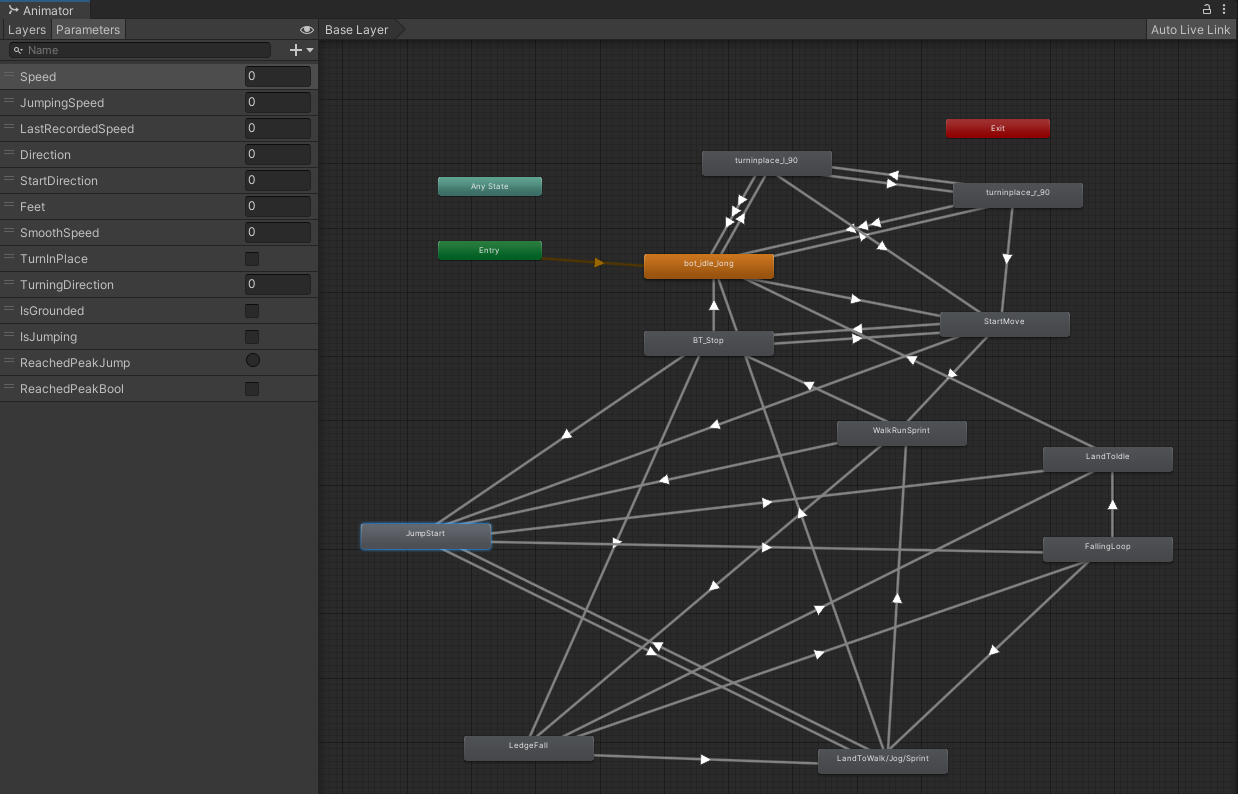This screenshot has width=1238, height=794.
Task: Enable the IsJumping checkbox
Action: coord(252,337)
